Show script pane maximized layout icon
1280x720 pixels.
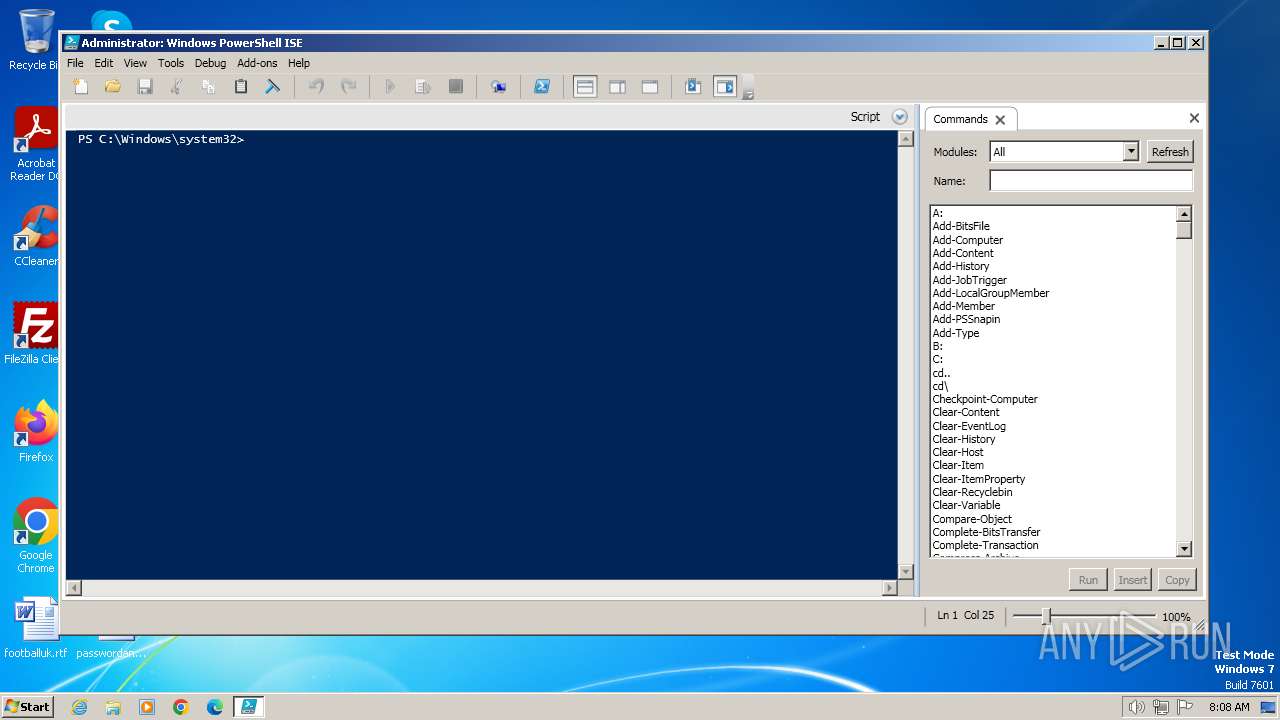[x=650, y=87]
